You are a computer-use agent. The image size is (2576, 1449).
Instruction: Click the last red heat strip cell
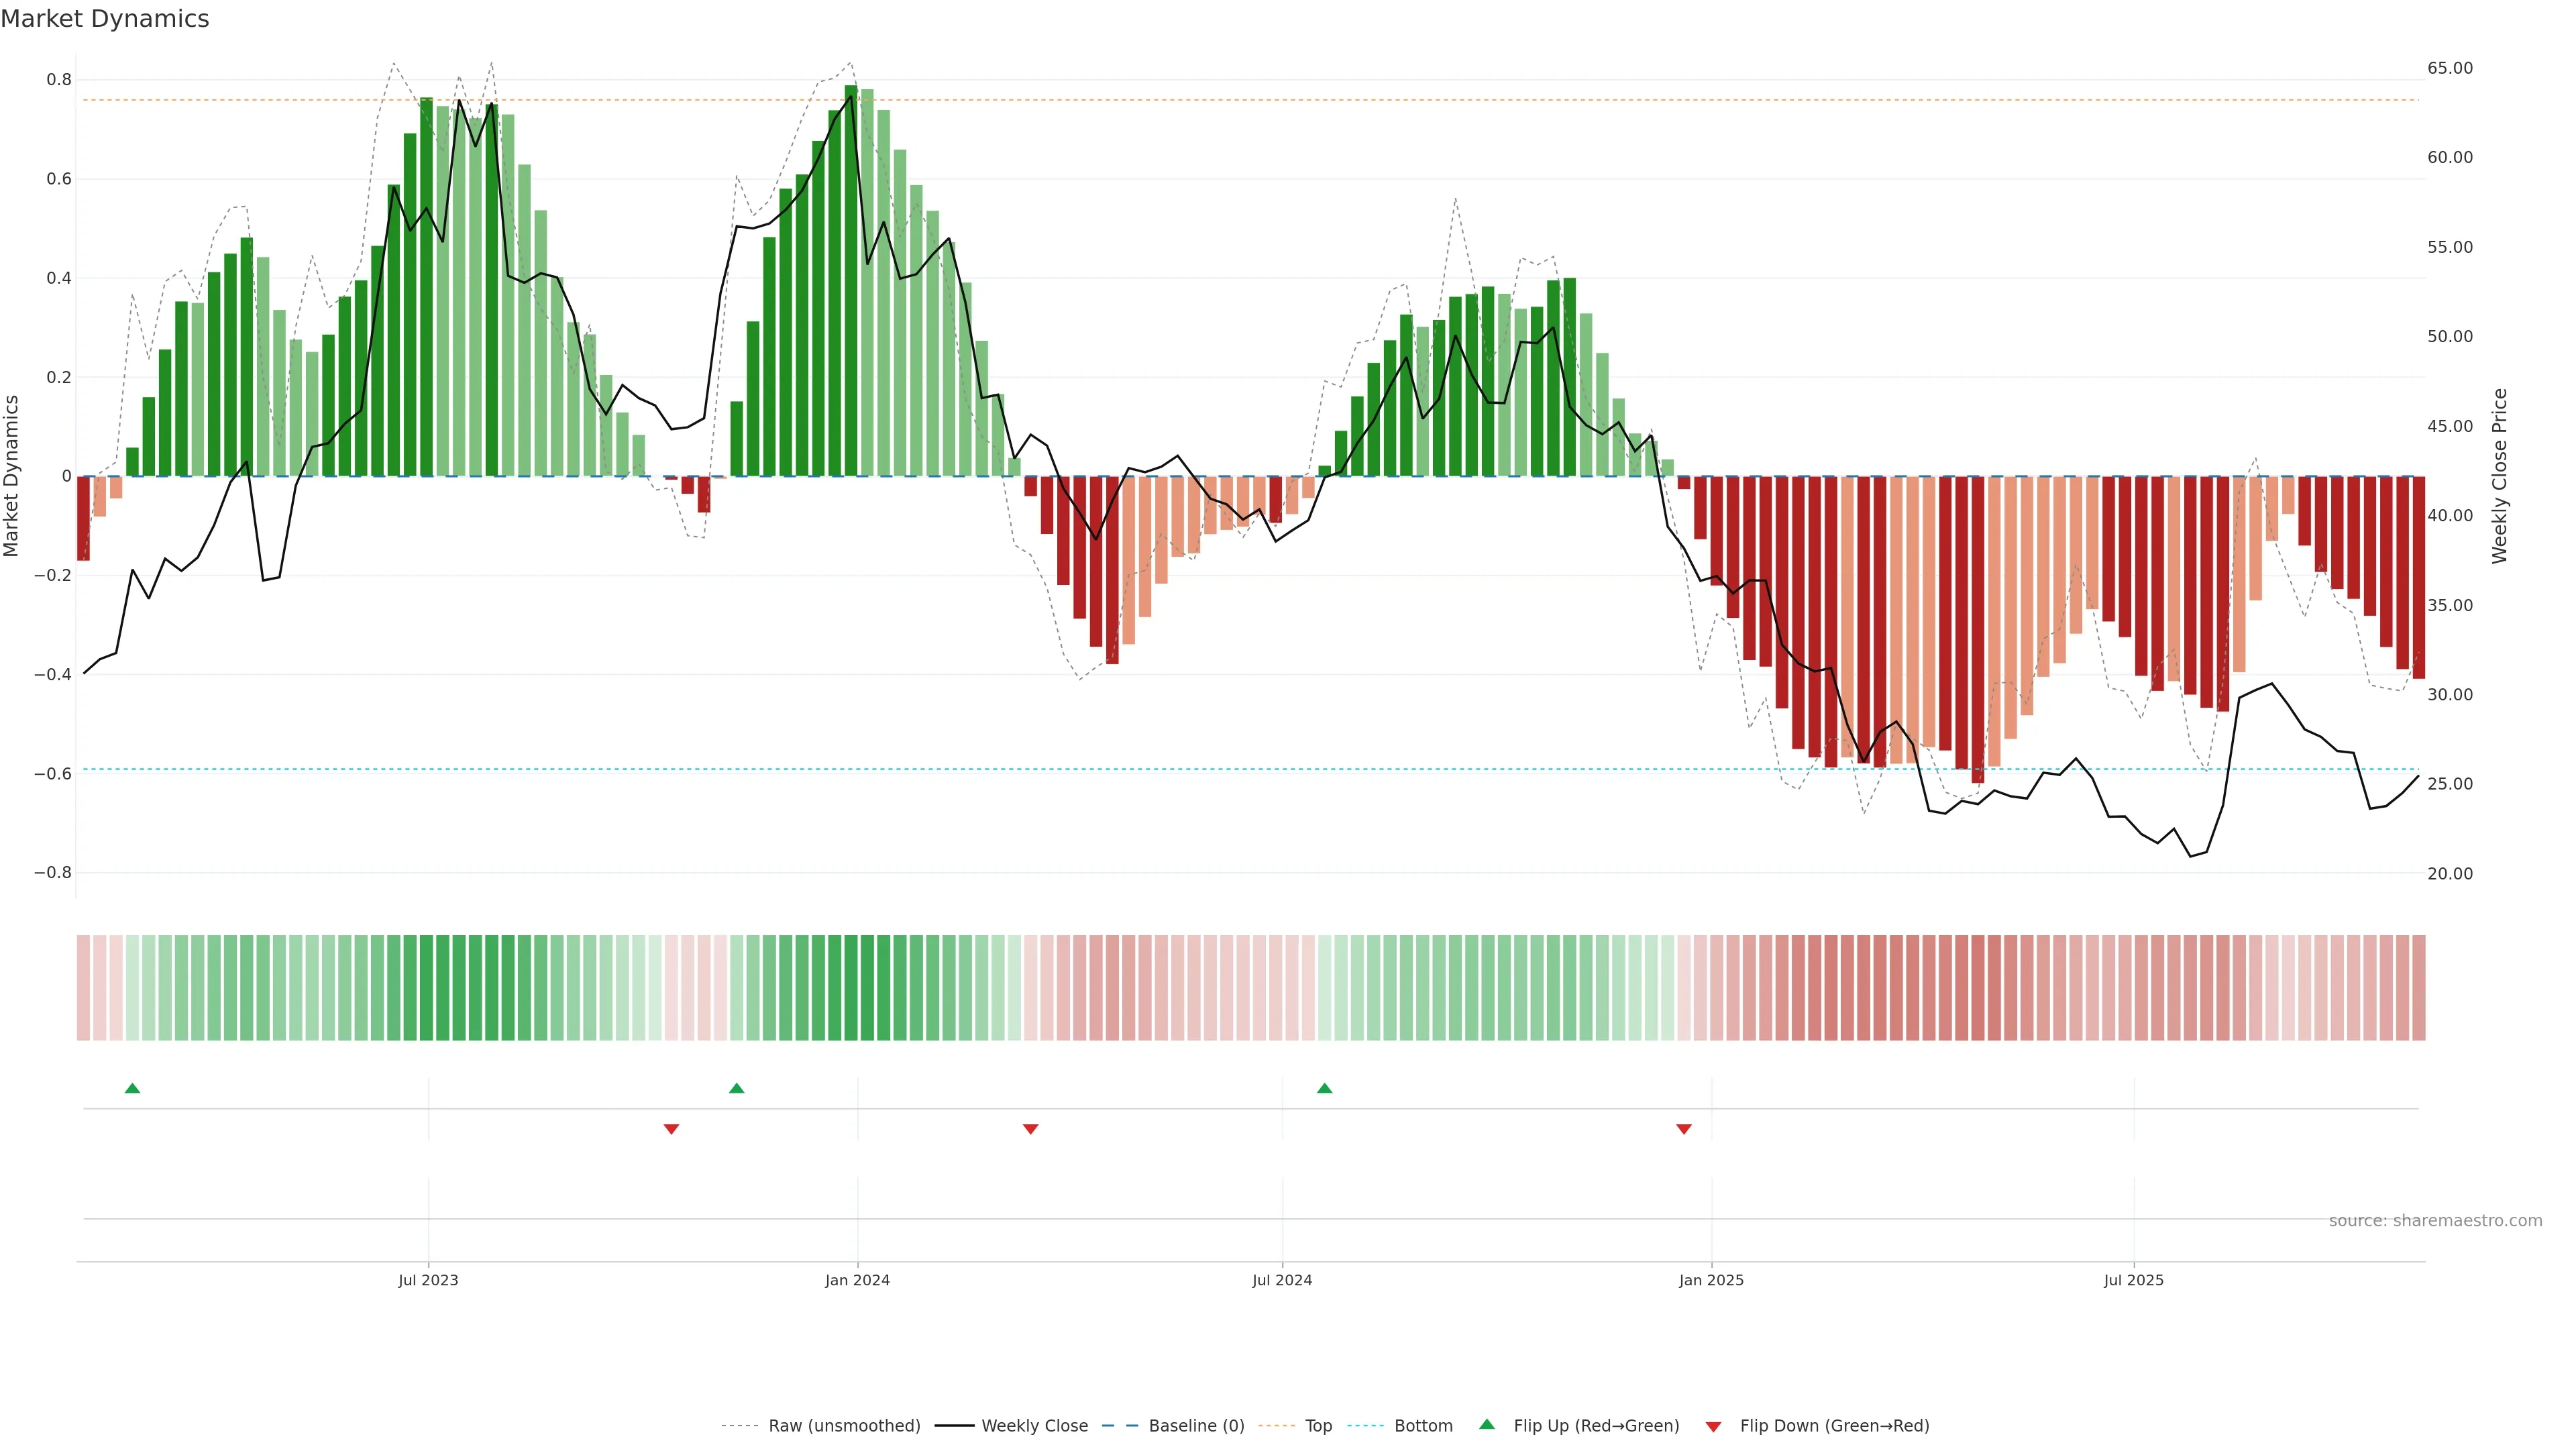point(2419,988)
